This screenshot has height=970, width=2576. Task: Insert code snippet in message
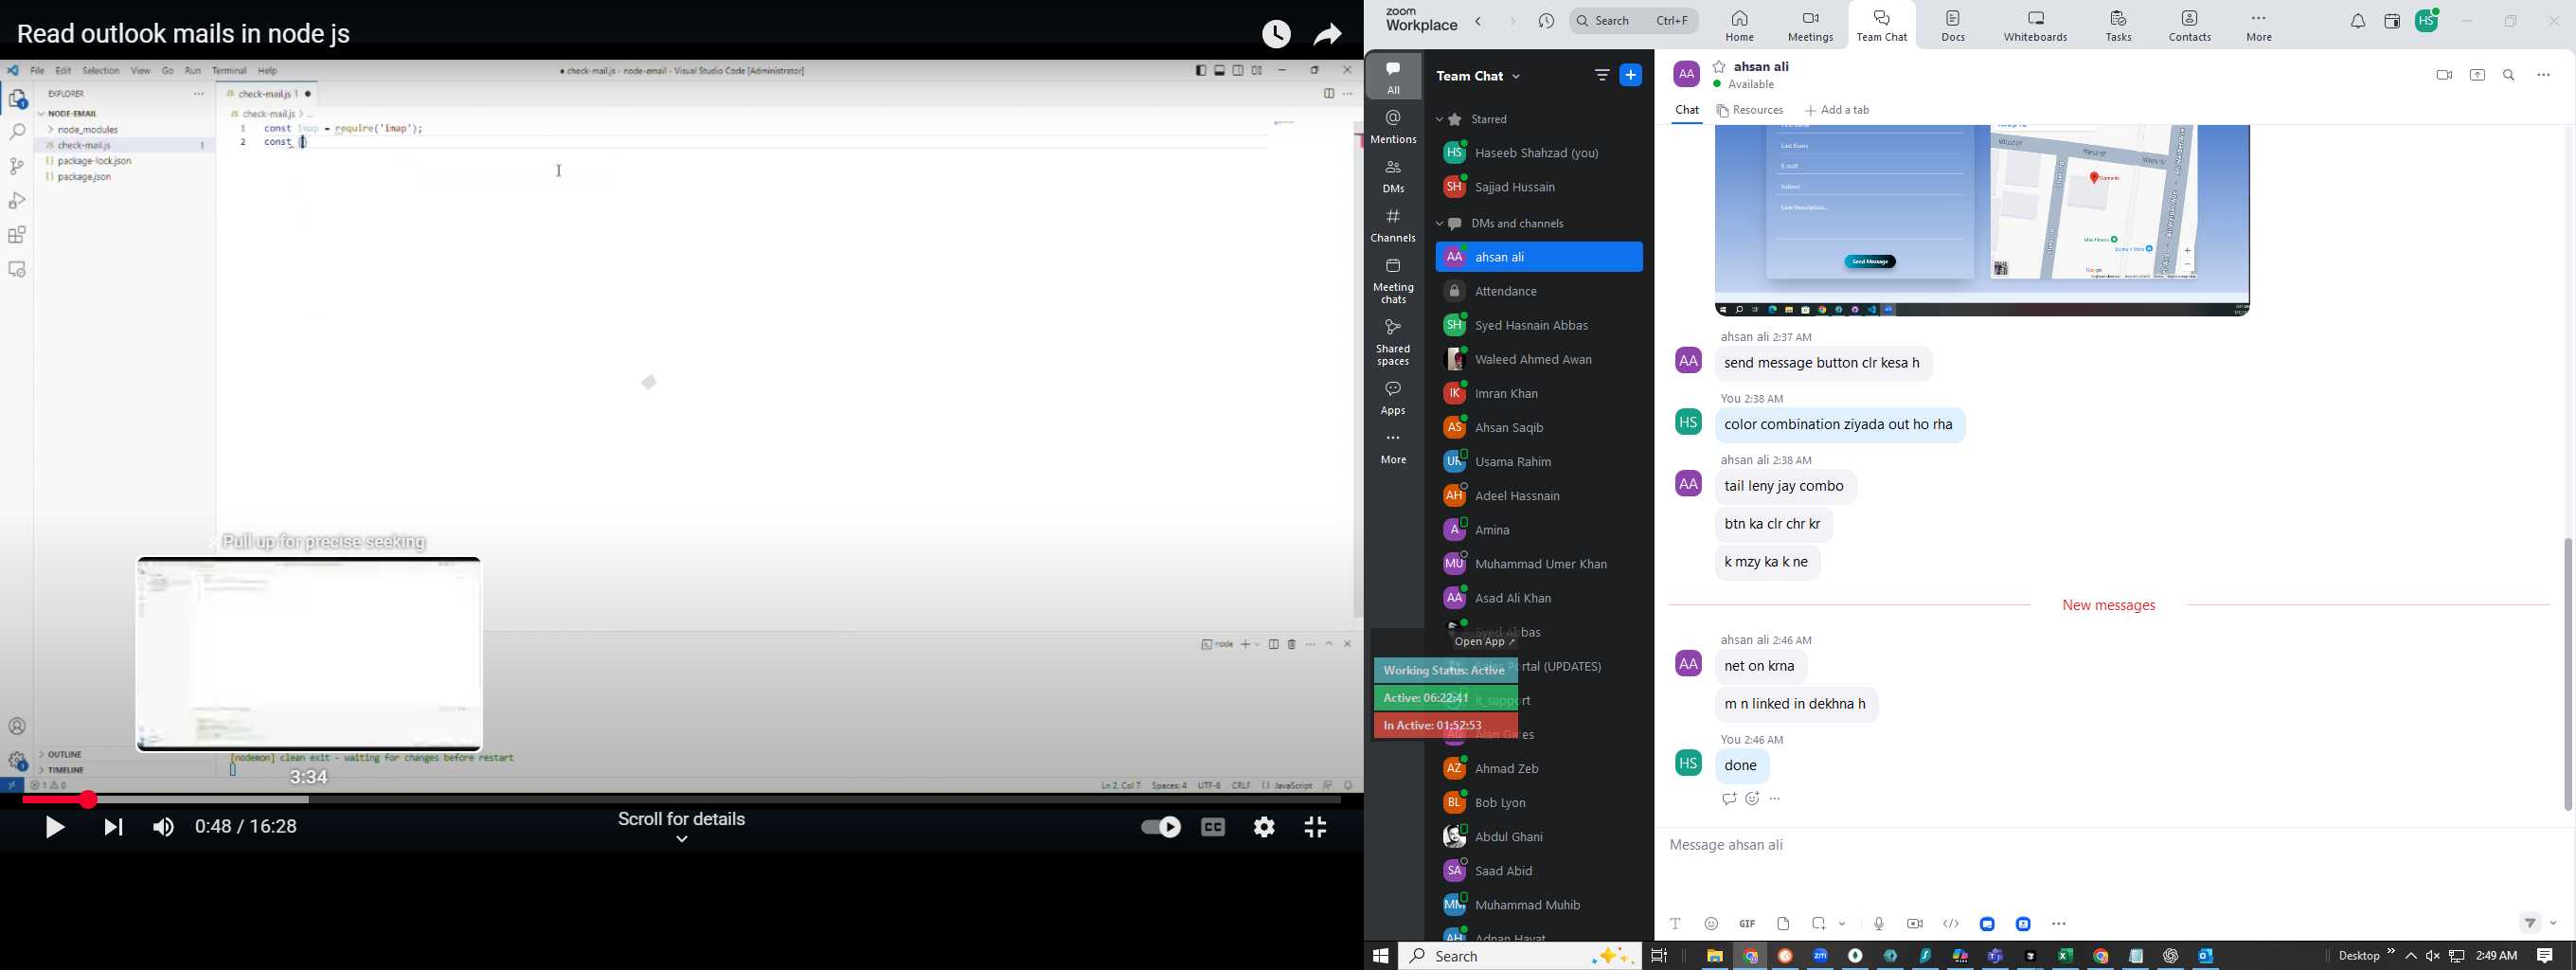(1951, 923)
